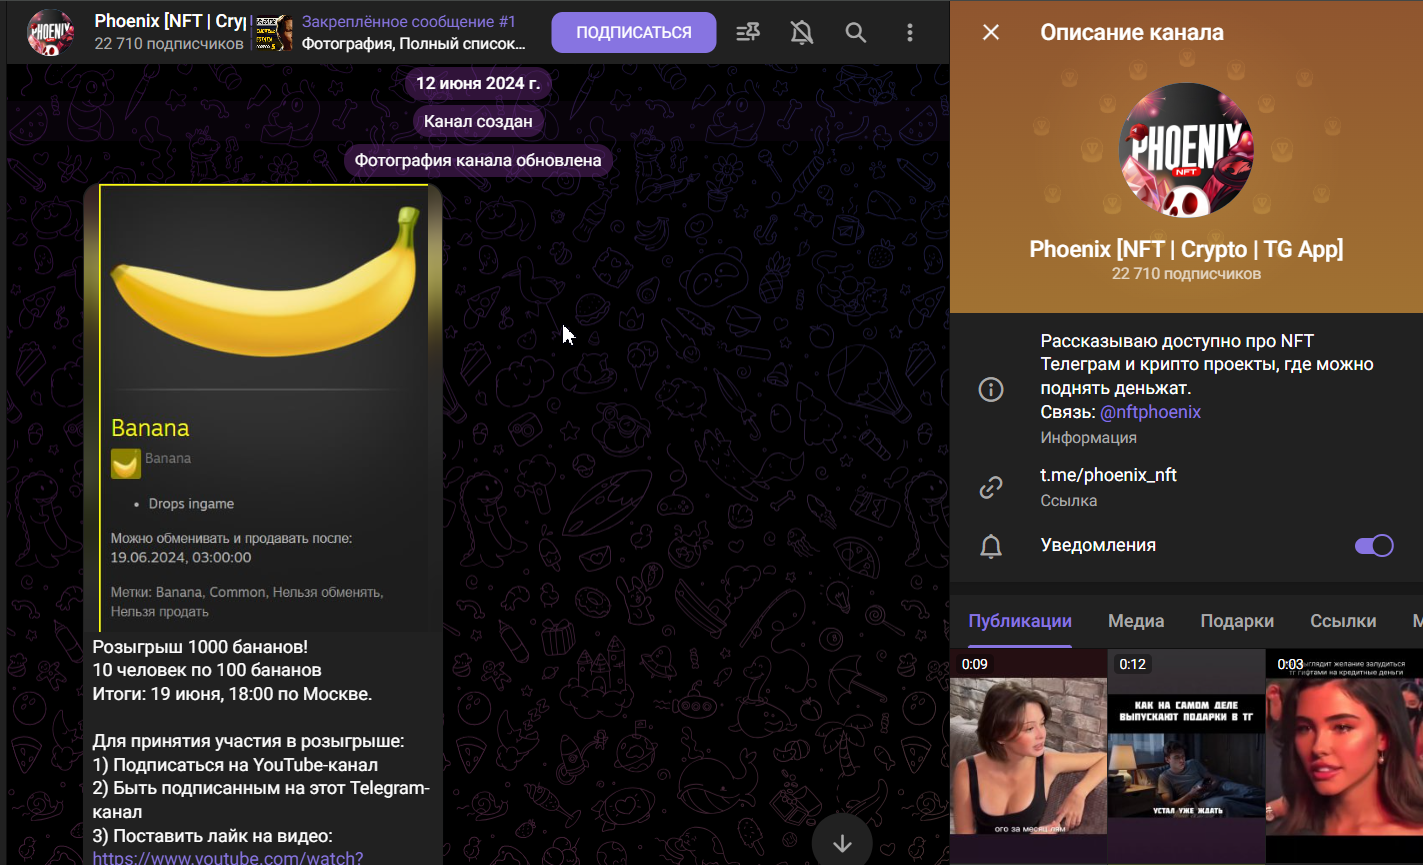This screenshot has height=865, width=1423.
Task: Click the pinned message thumbnail image
Action: point(272,33)
